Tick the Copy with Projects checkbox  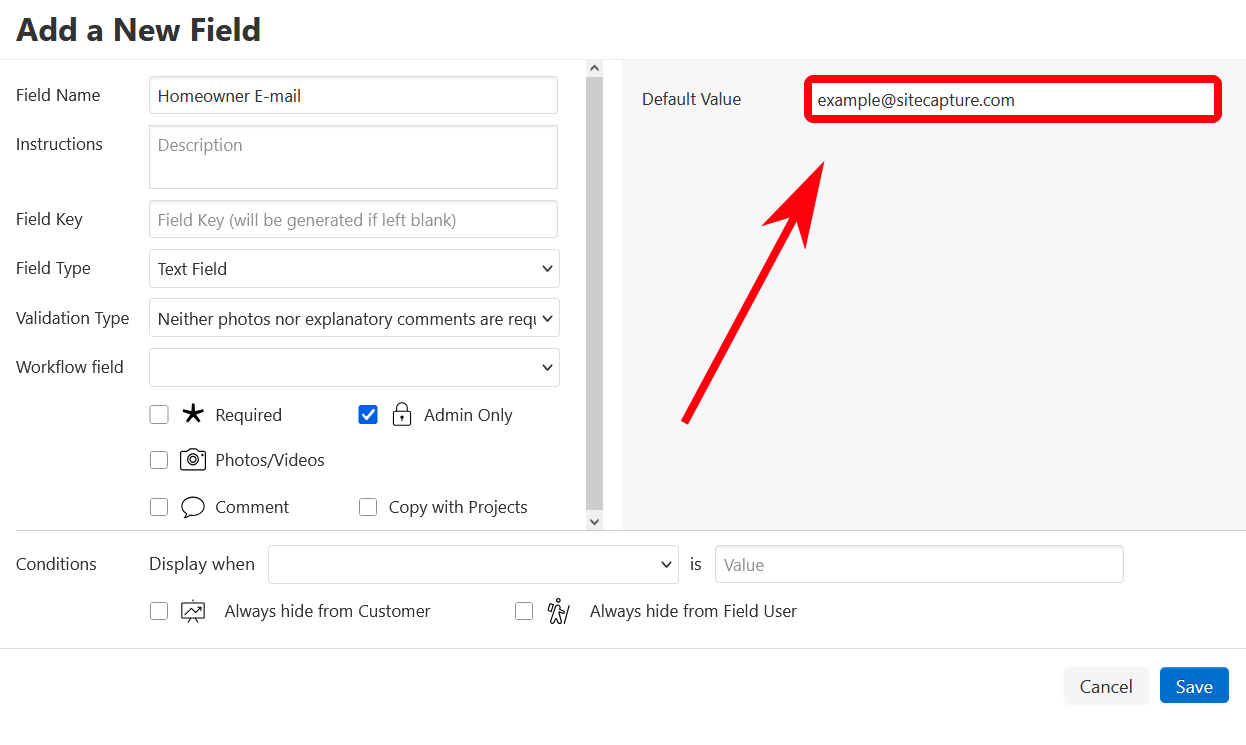pos(368,507)
